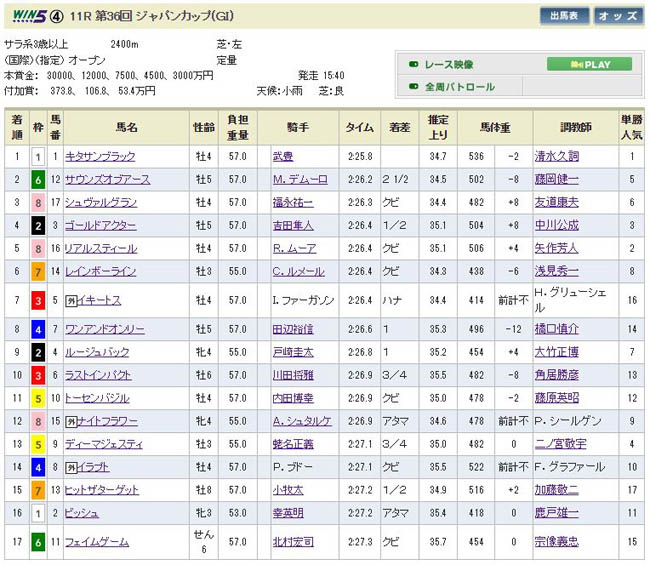Image resolution: width=650 pixels, height=565 pixels.
Task: Click the WIN5 logo icon
Action: (25, 15)
